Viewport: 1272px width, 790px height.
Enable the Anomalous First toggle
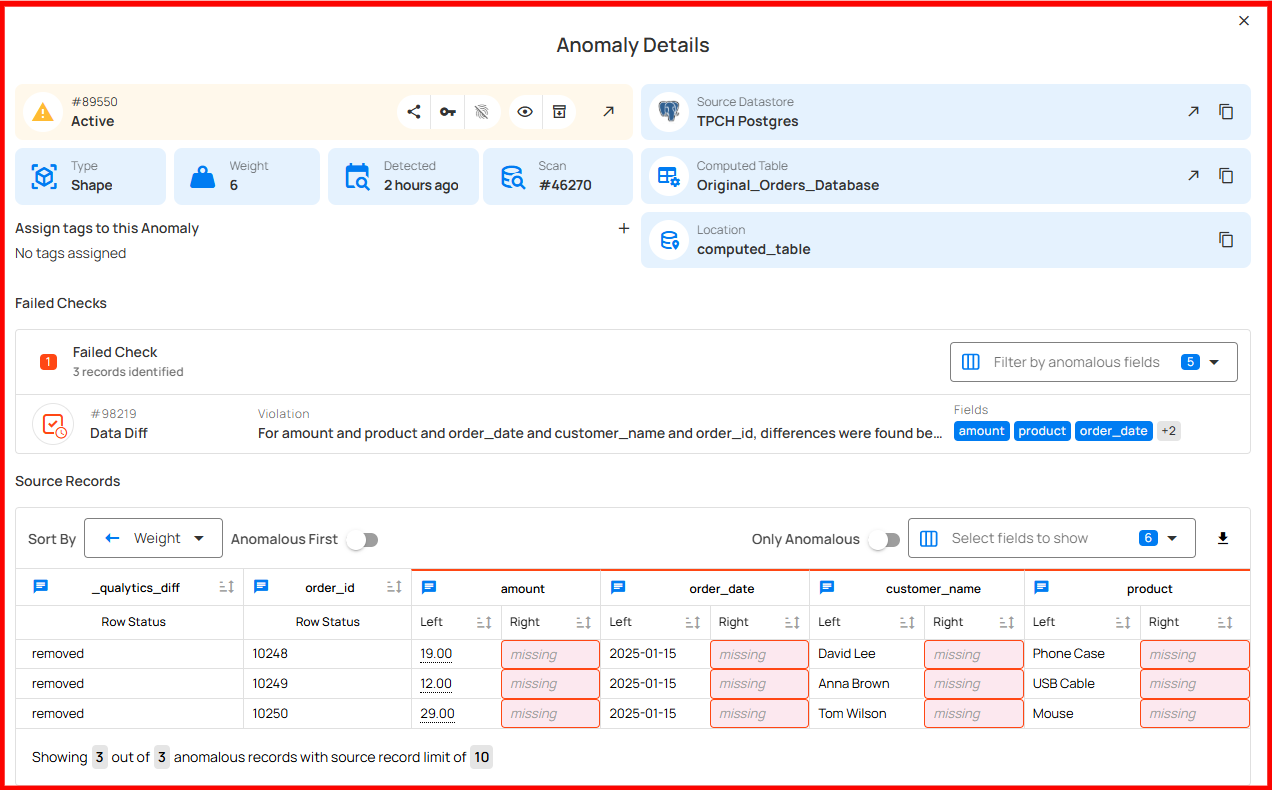click(x=362, y=540)
